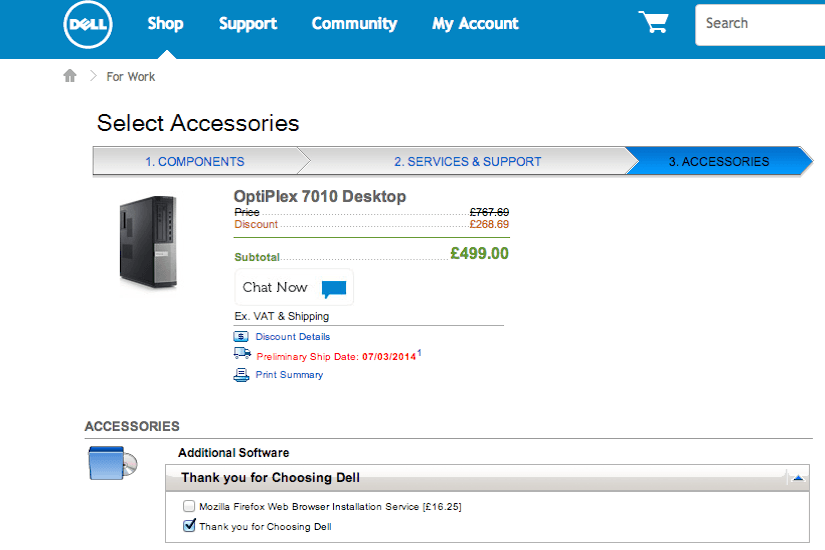Click the chat bubble icon
This screenshot has height=550, width=825.
[x=334, y=288]
